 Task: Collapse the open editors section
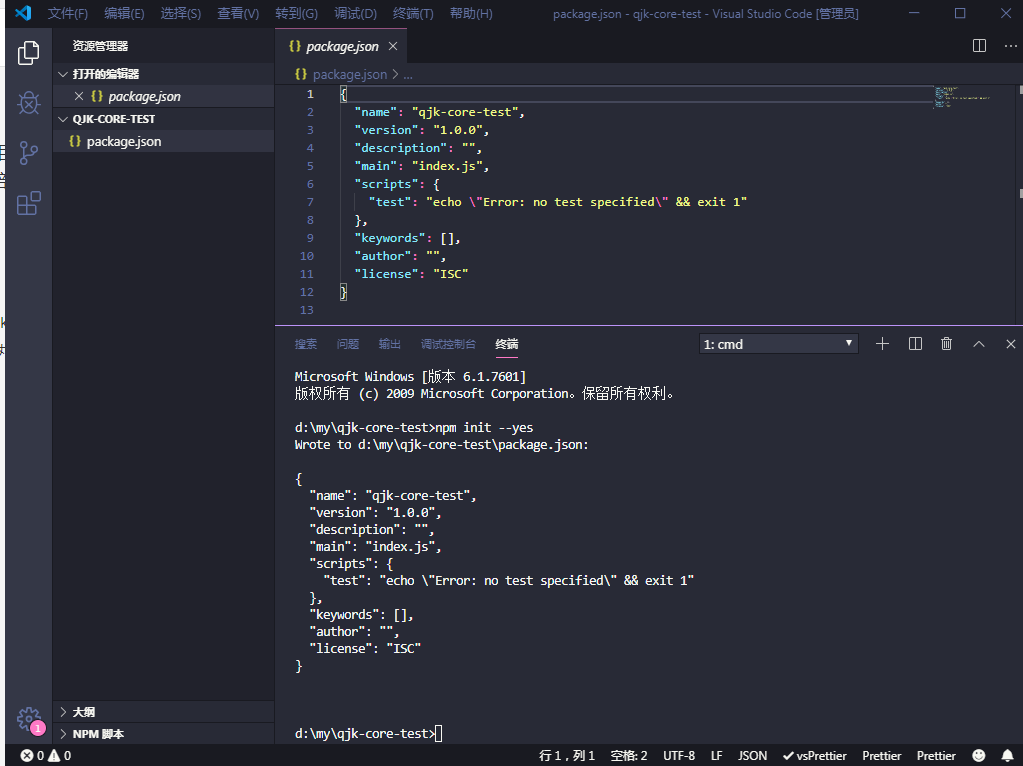163,74
